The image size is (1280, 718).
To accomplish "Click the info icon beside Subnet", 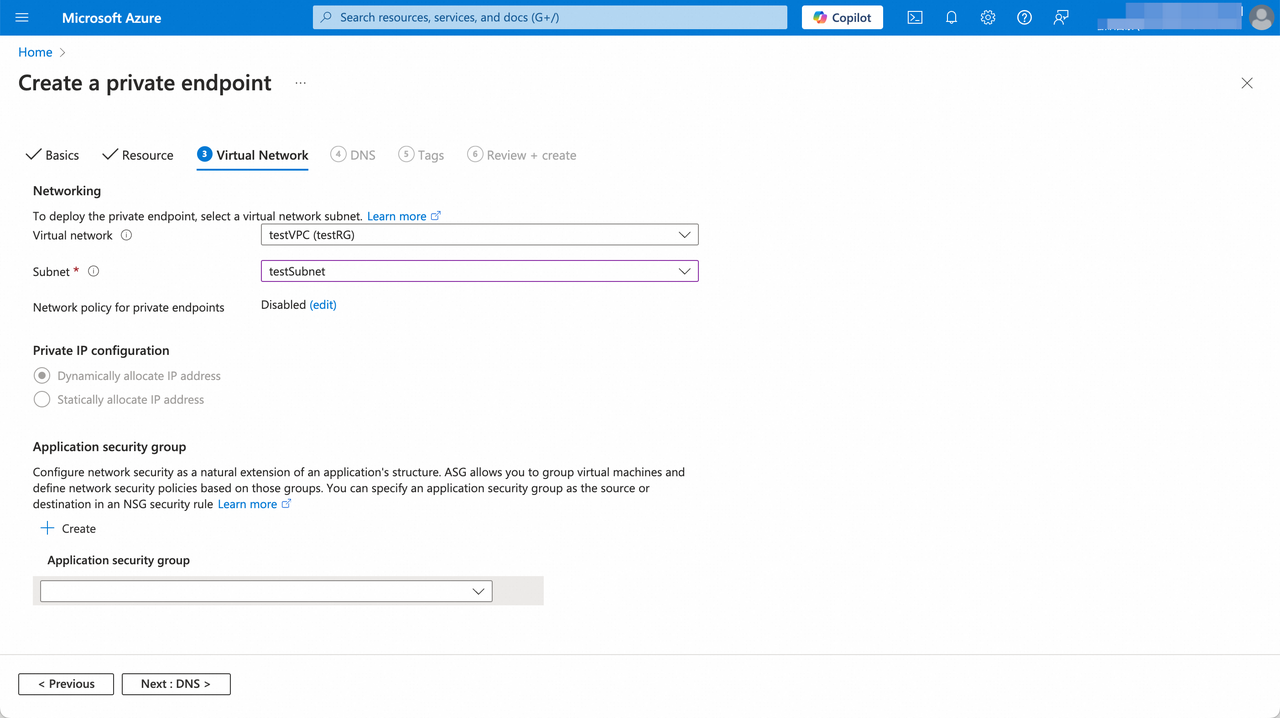I will (93, 270).
